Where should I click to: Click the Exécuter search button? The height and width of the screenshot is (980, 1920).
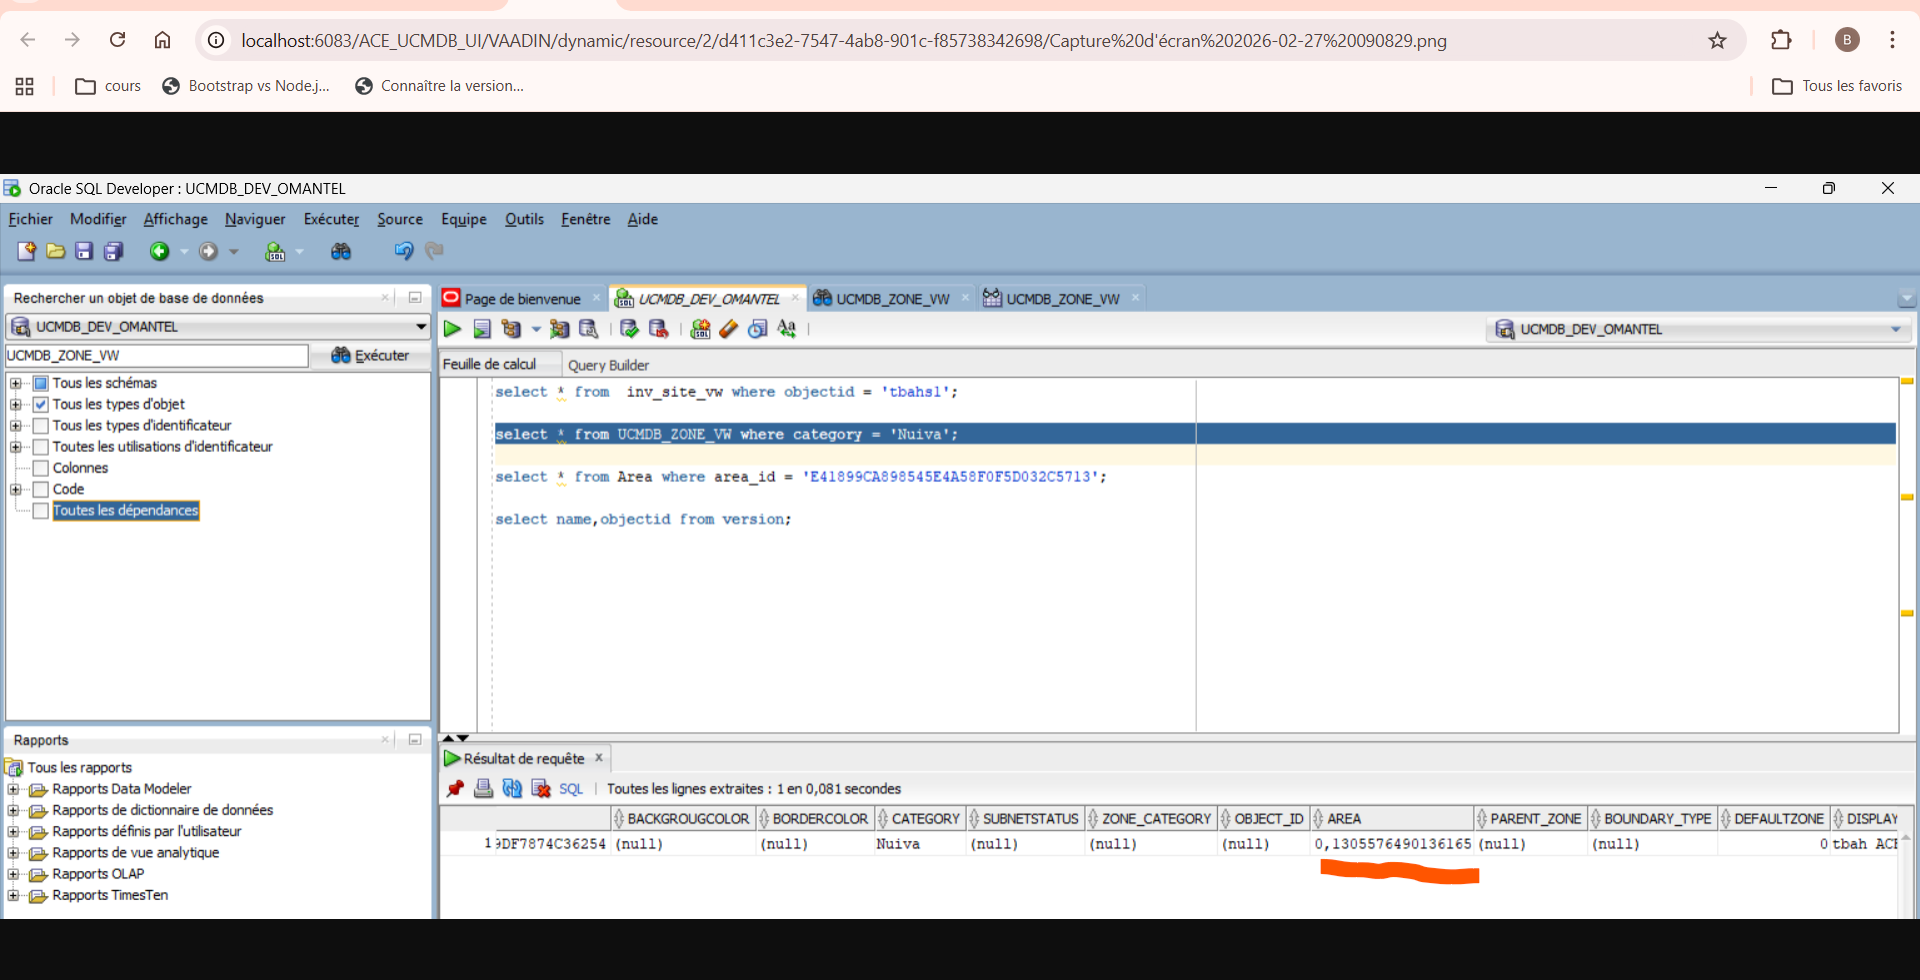[x=370, y=356]
